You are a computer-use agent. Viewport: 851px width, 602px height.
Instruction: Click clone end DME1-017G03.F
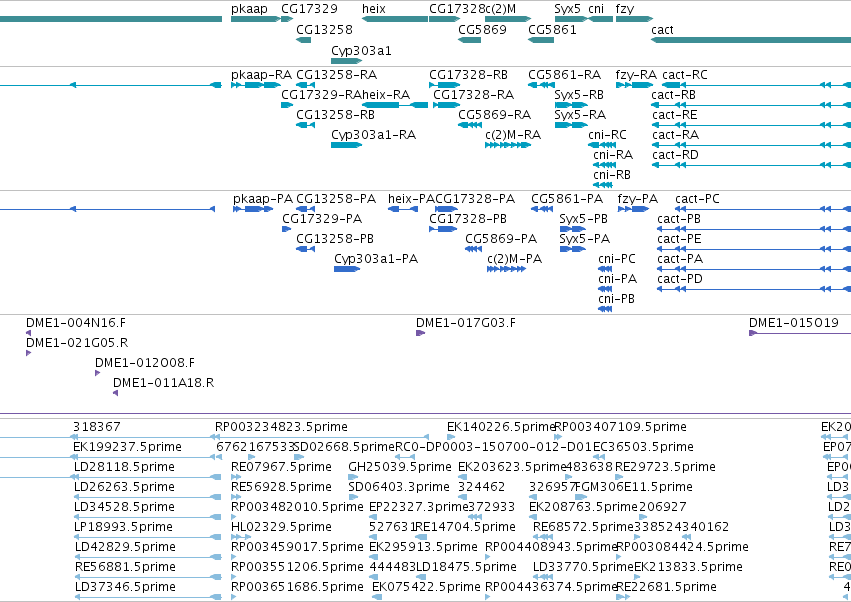click(x=421, y=333)
